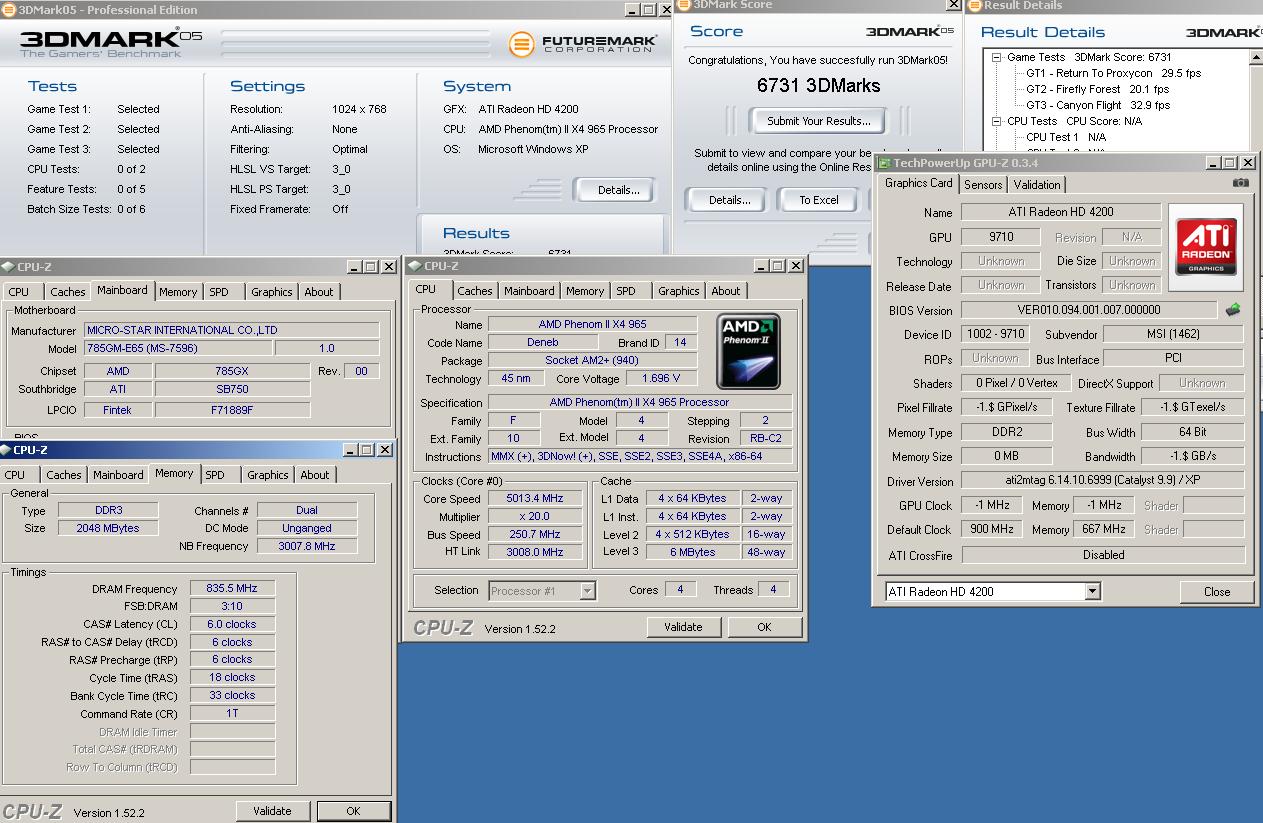Open the Processor #1 selection dropdown in CPU-Z
The width and height of the screenshot is (1263, 823).
(x=588, y=591)
